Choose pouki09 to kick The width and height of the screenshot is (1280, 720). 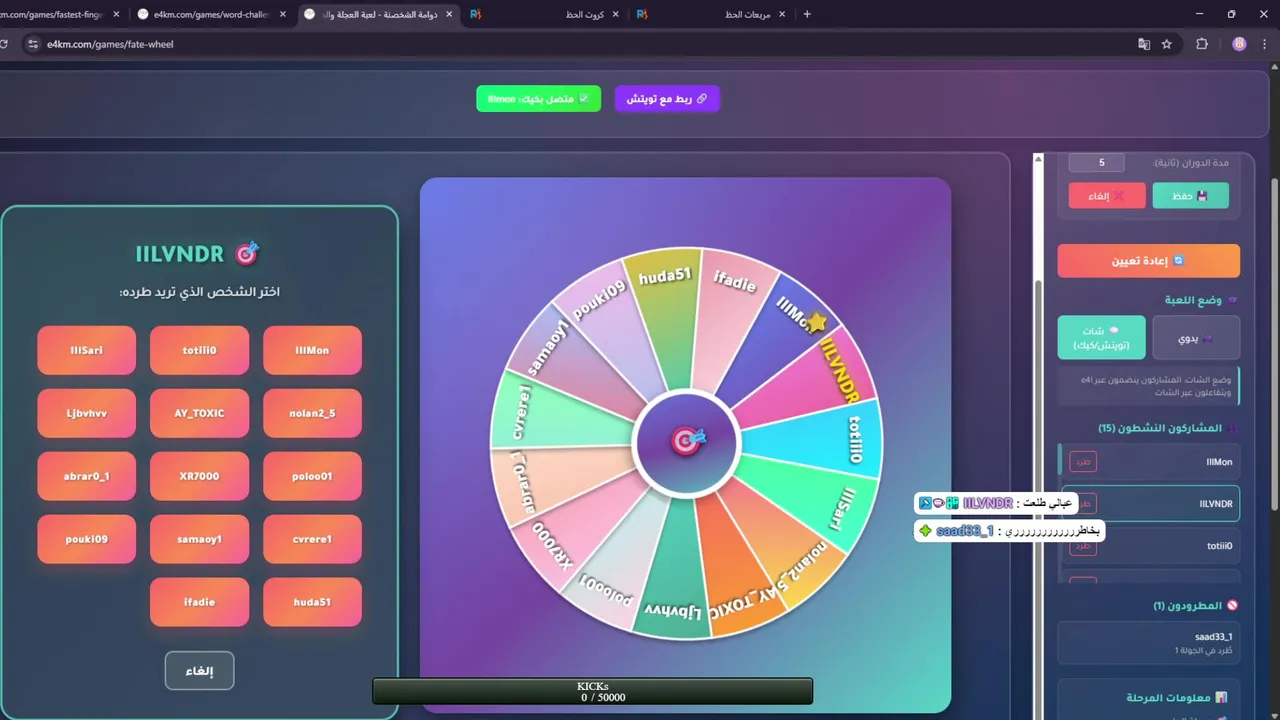87,539
